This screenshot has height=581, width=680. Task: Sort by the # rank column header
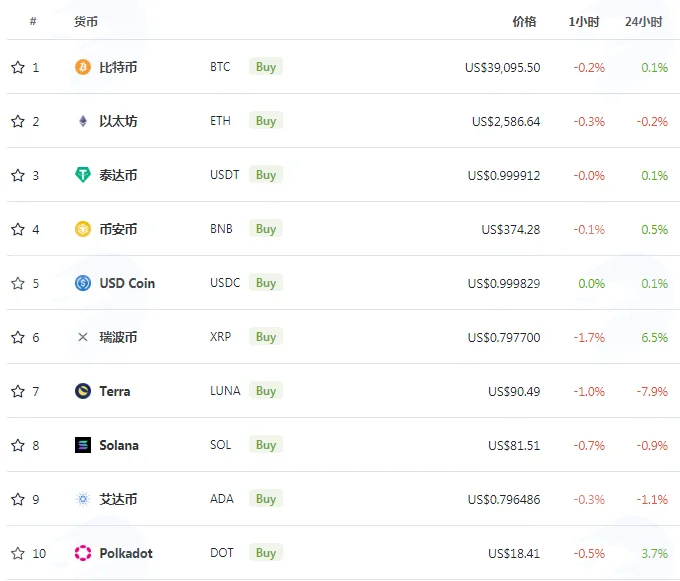(33, 21)
